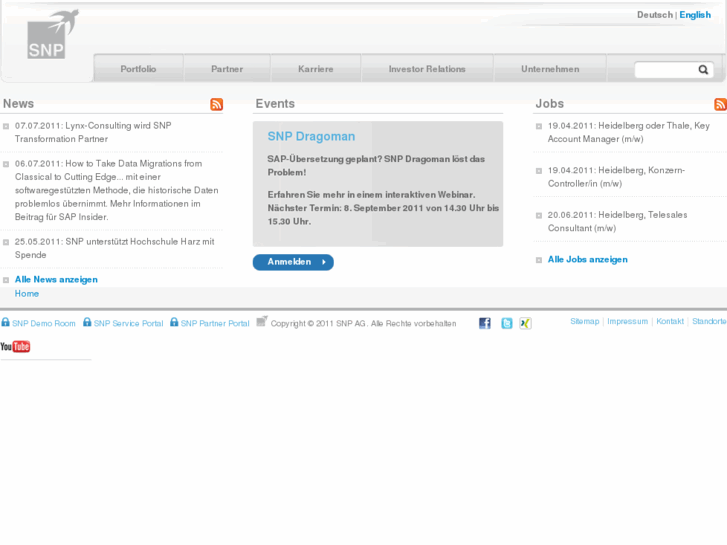Switch language to Deutsch
Viewport: 727px width, 545px height.
[x=655, y=15]
